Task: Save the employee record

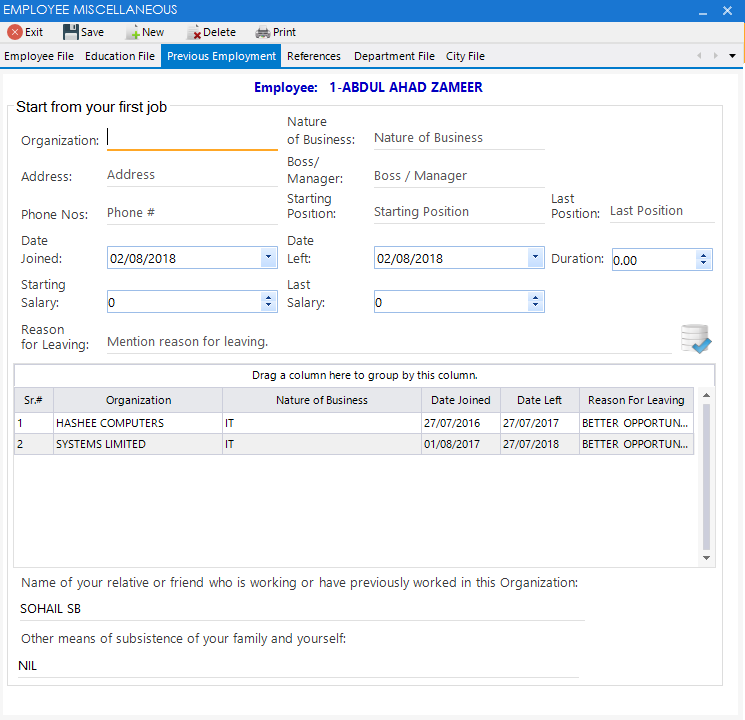Action: (83, 32)
